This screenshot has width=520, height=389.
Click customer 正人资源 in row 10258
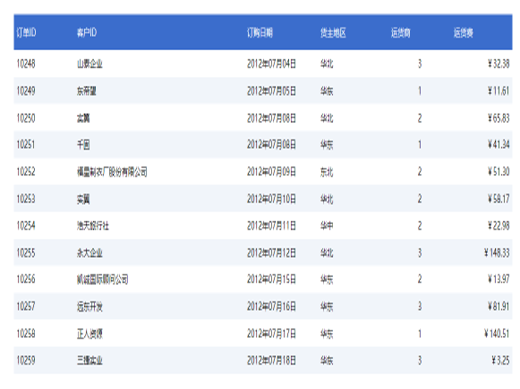click(90, 333)
